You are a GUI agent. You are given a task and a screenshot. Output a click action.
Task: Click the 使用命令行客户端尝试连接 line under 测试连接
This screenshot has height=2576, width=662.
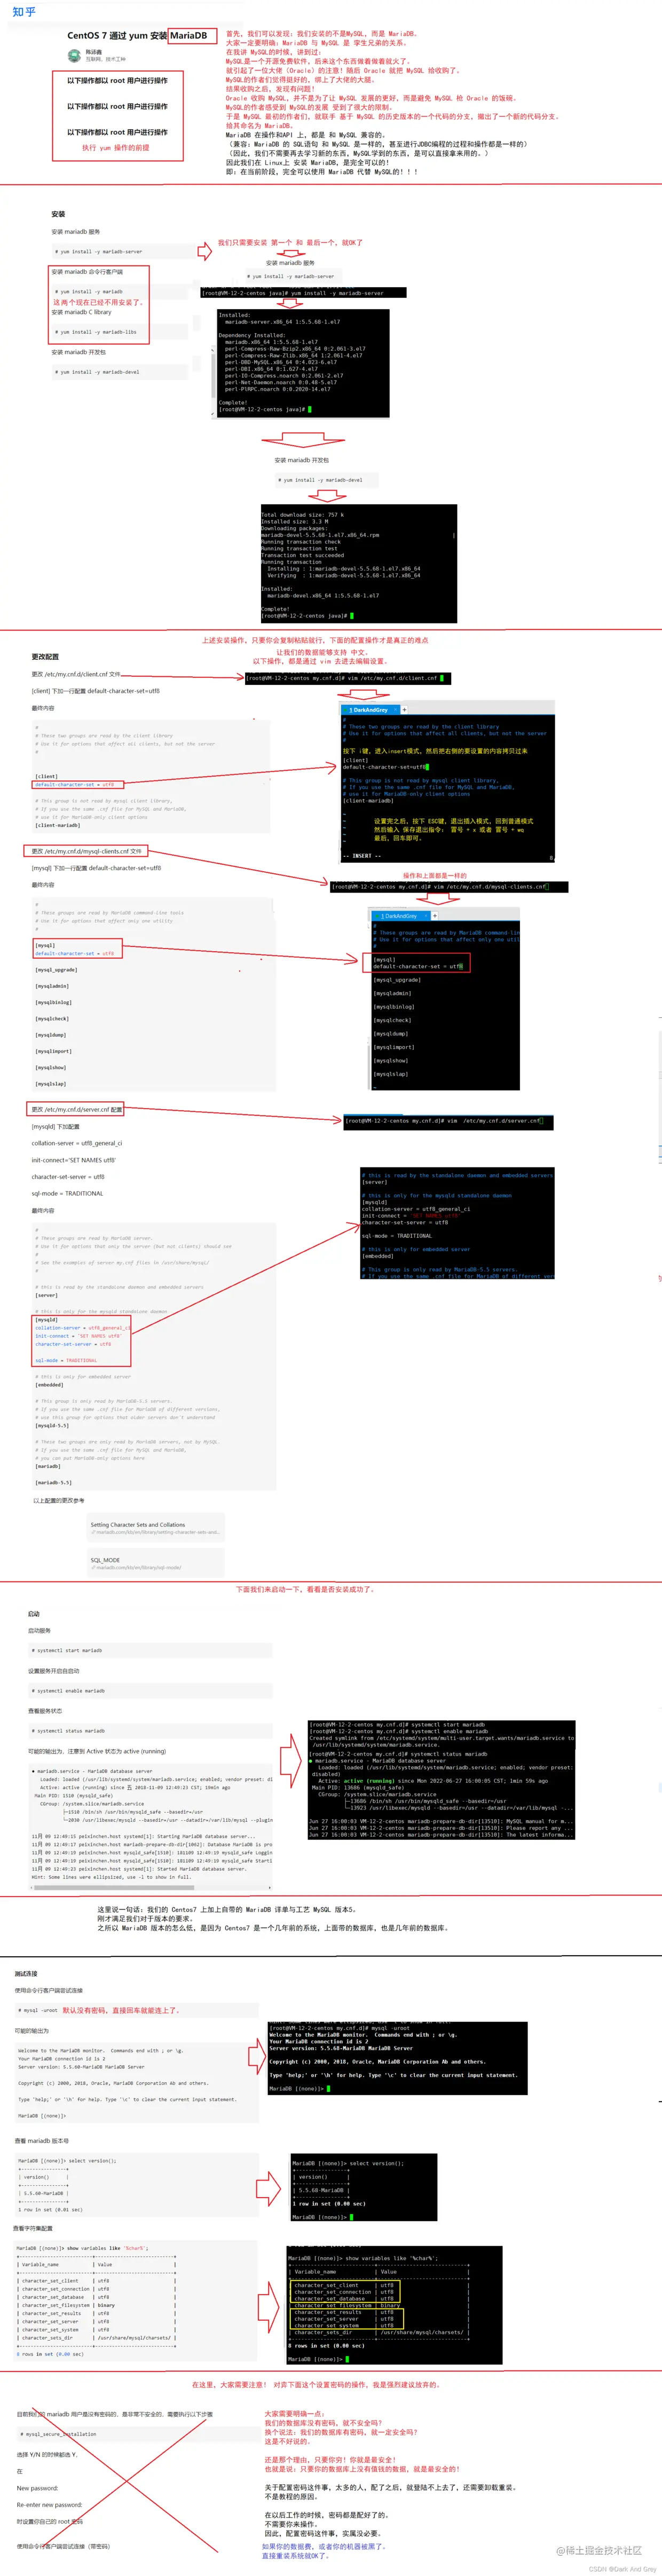pos(49,1990)
